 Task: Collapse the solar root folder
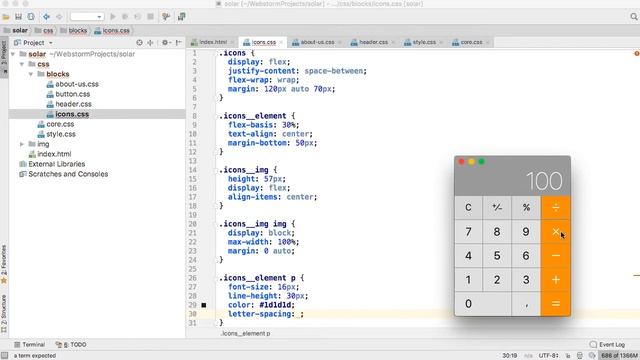pos(13,54)
